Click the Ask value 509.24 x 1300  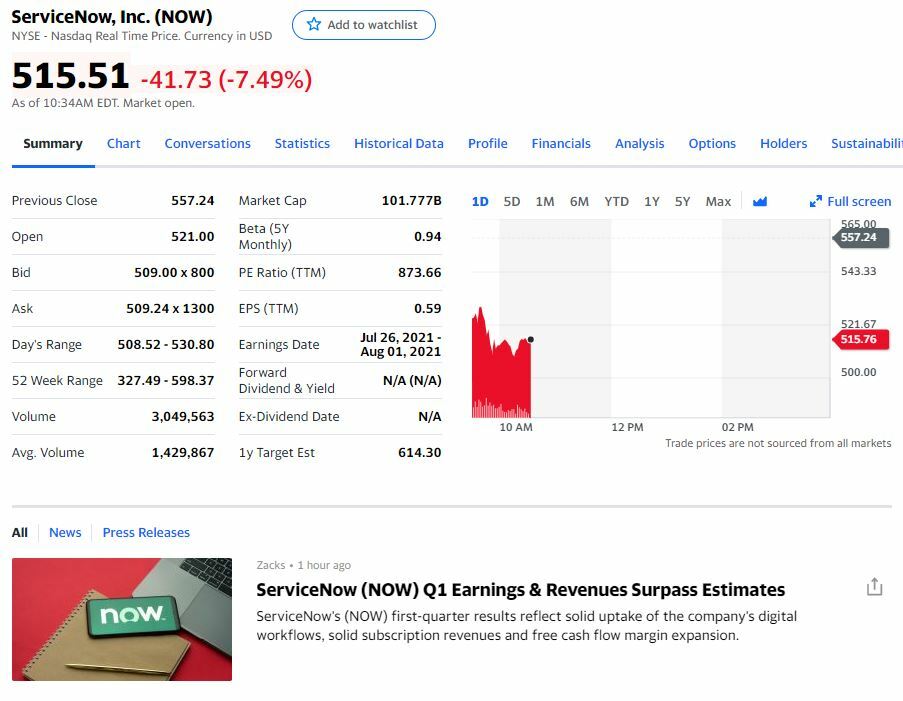[170, 309]
